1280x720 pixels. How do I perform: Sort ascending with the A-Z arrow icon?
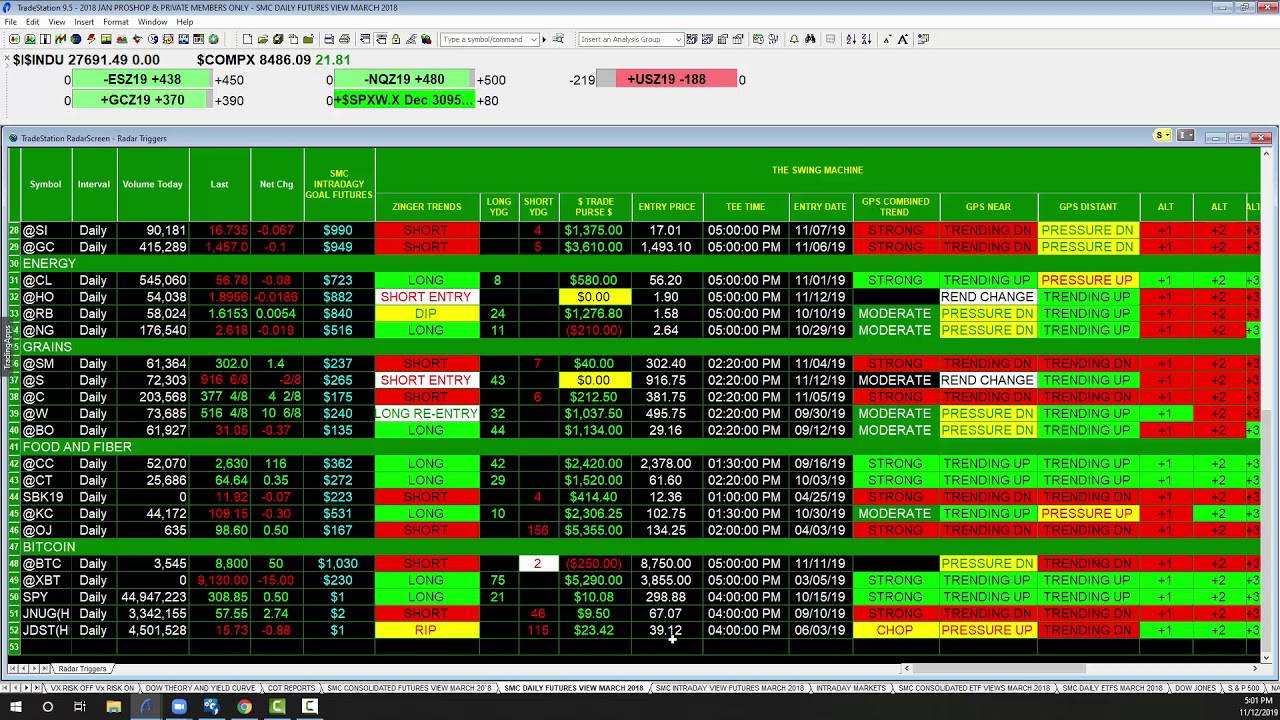pos(851,39)
